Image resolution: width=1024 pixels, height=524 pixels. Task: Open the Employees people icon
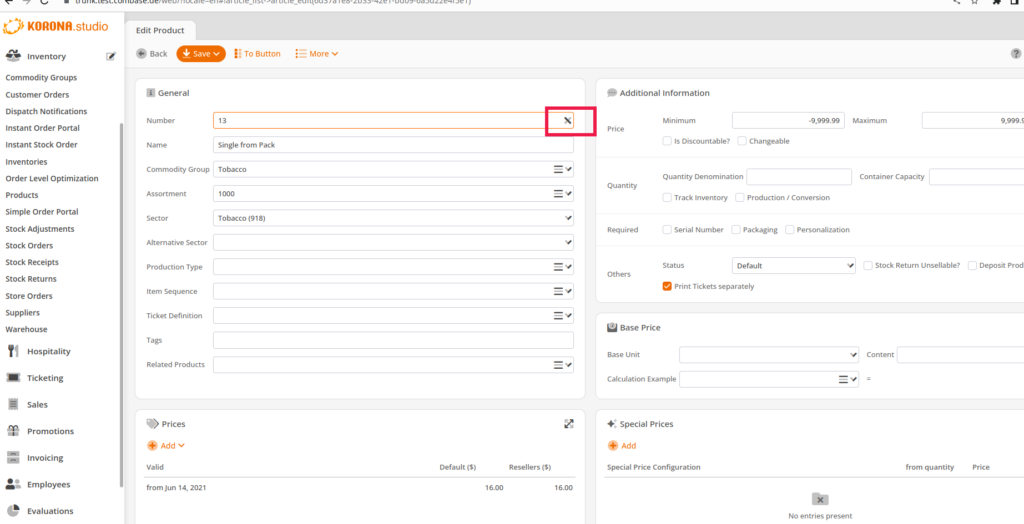pos(13,484)
